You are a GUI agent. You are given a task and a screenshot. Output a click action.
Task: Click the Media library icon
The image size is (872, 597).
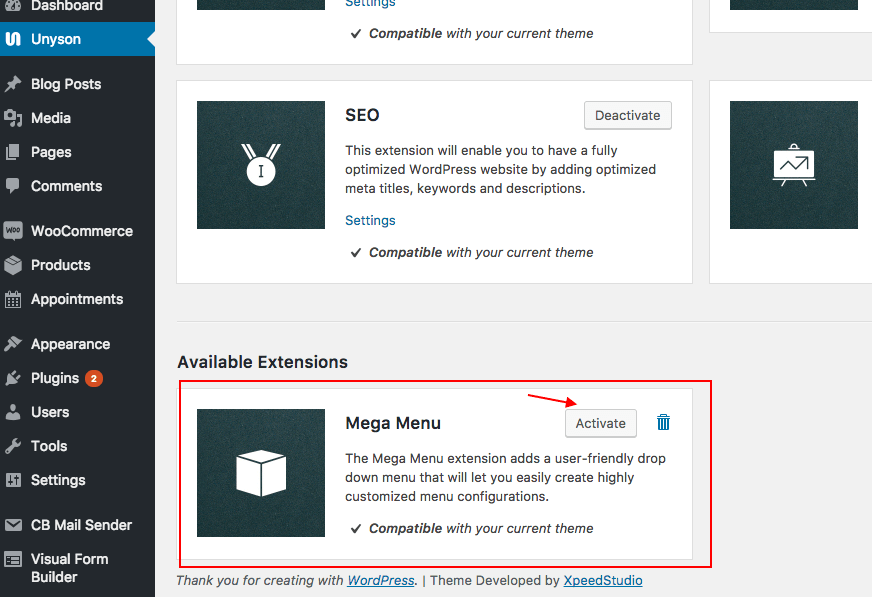[x=13, y=118]
